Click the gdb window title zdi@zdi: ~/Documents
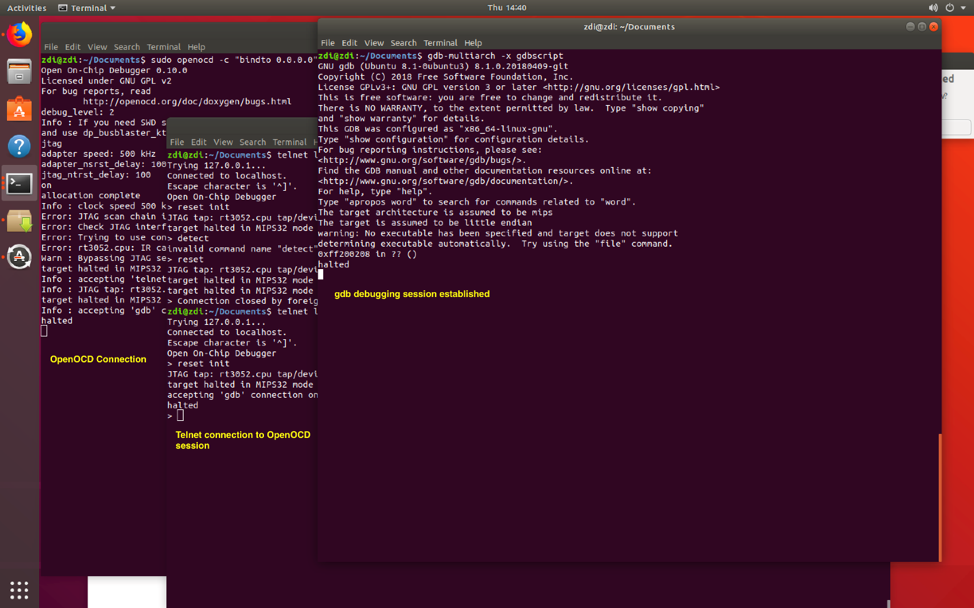The height and width of the screenshot is (608, 974). 629,27
